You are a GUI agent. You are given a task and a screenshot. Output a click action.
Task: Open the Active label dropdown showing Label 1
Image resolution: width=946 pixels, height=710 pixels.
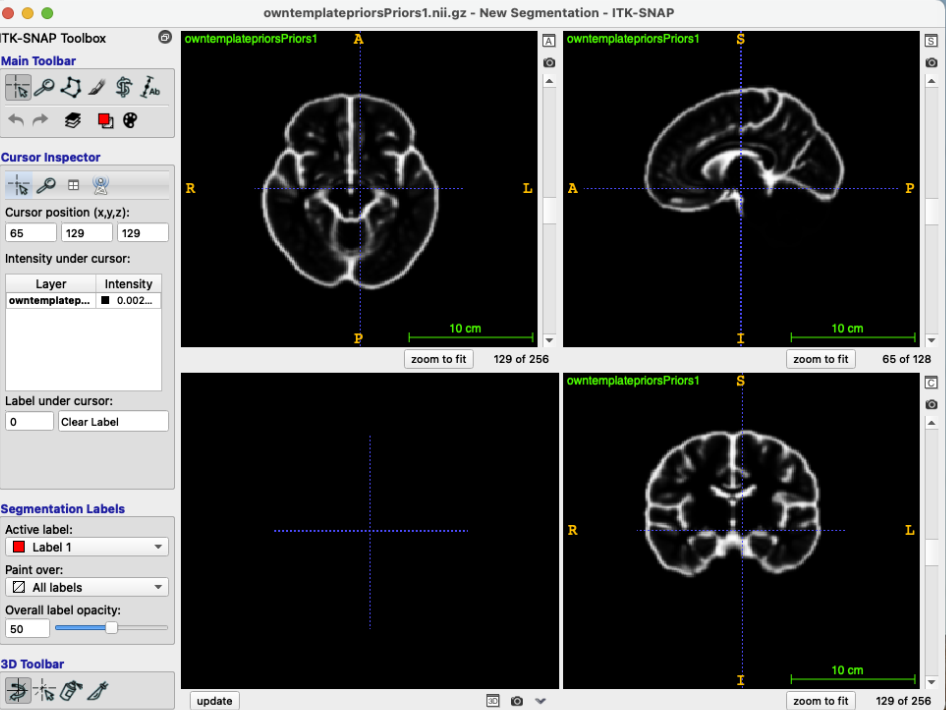tap(85, 547)
